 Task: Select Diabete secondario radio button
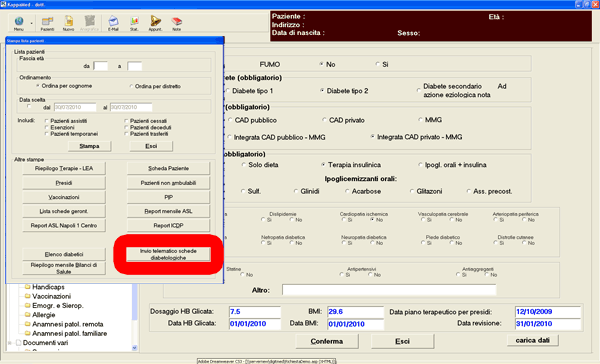pyautogui.click(x=418, y=90)
